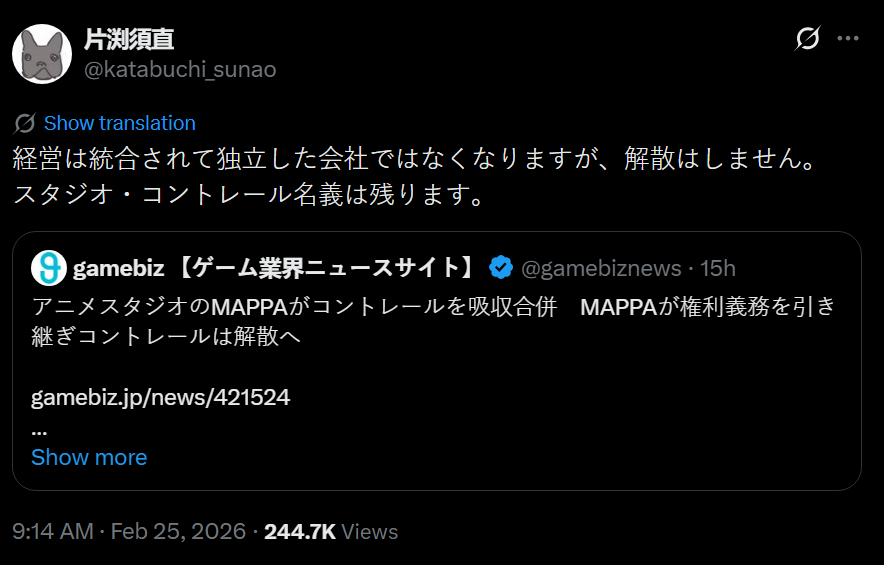Click the truncation ellipsis in the quoted post

tap(40, 429)
